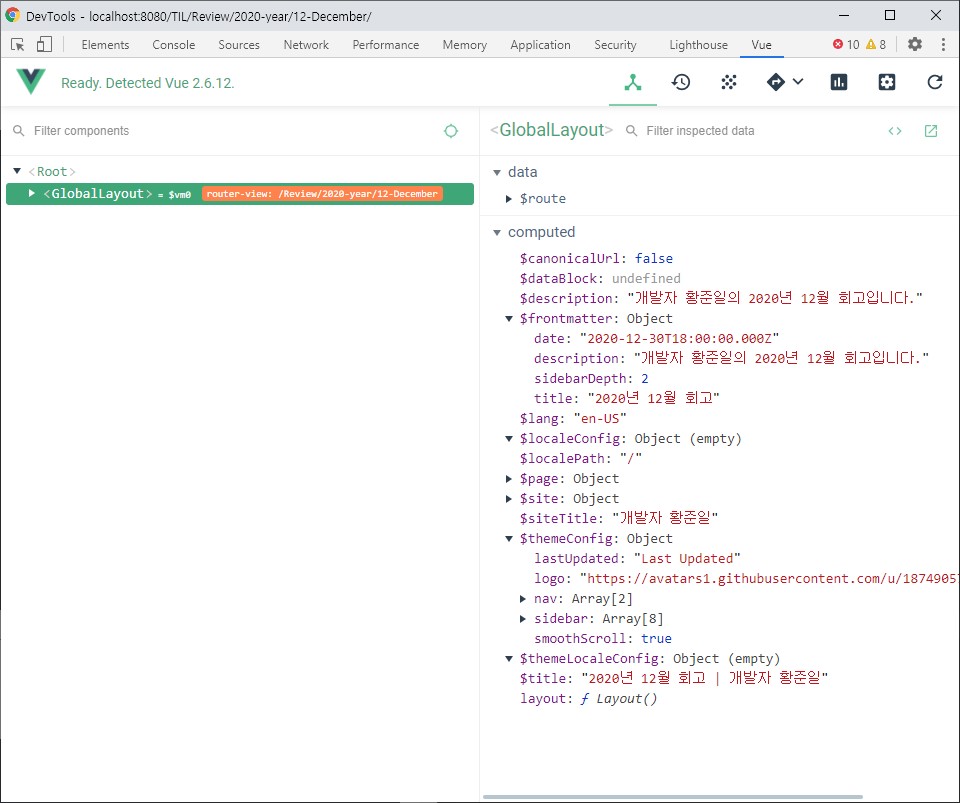Click the yellow warnings count icon
Screen dimensions: 960x803
click(871, 44)
